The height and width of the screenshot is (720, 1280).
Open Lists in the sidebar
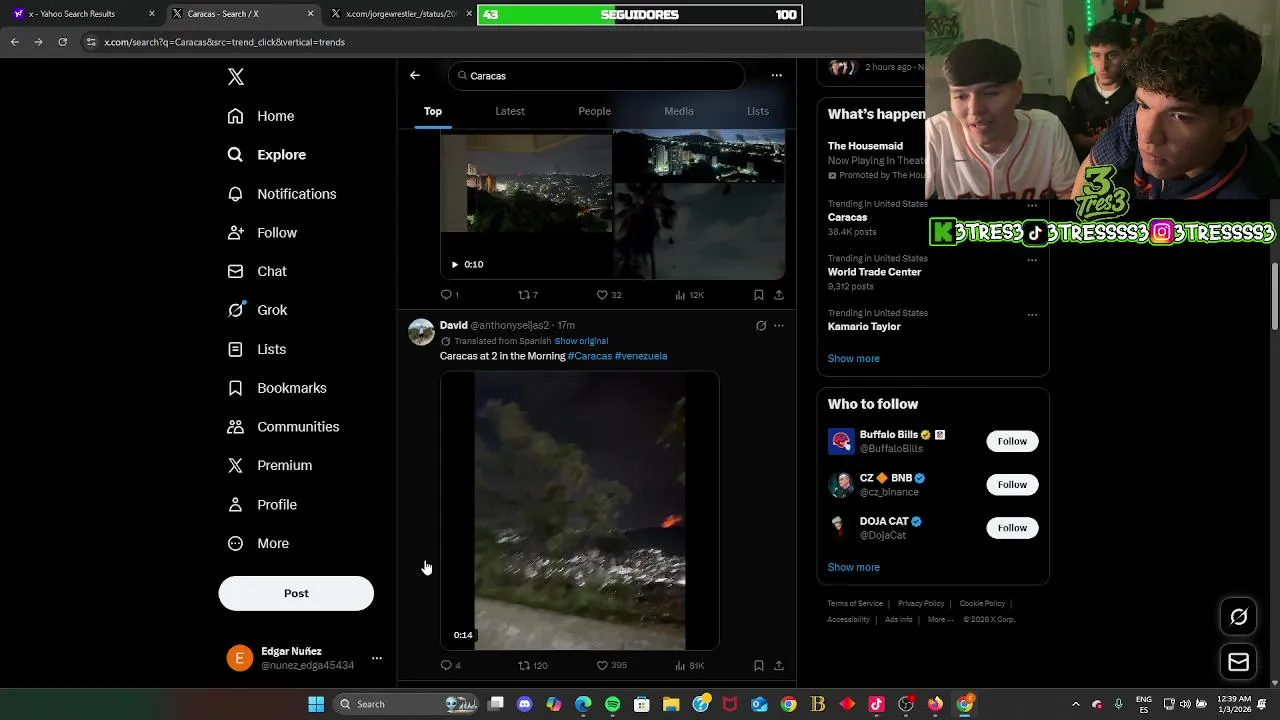coord(257,349)
